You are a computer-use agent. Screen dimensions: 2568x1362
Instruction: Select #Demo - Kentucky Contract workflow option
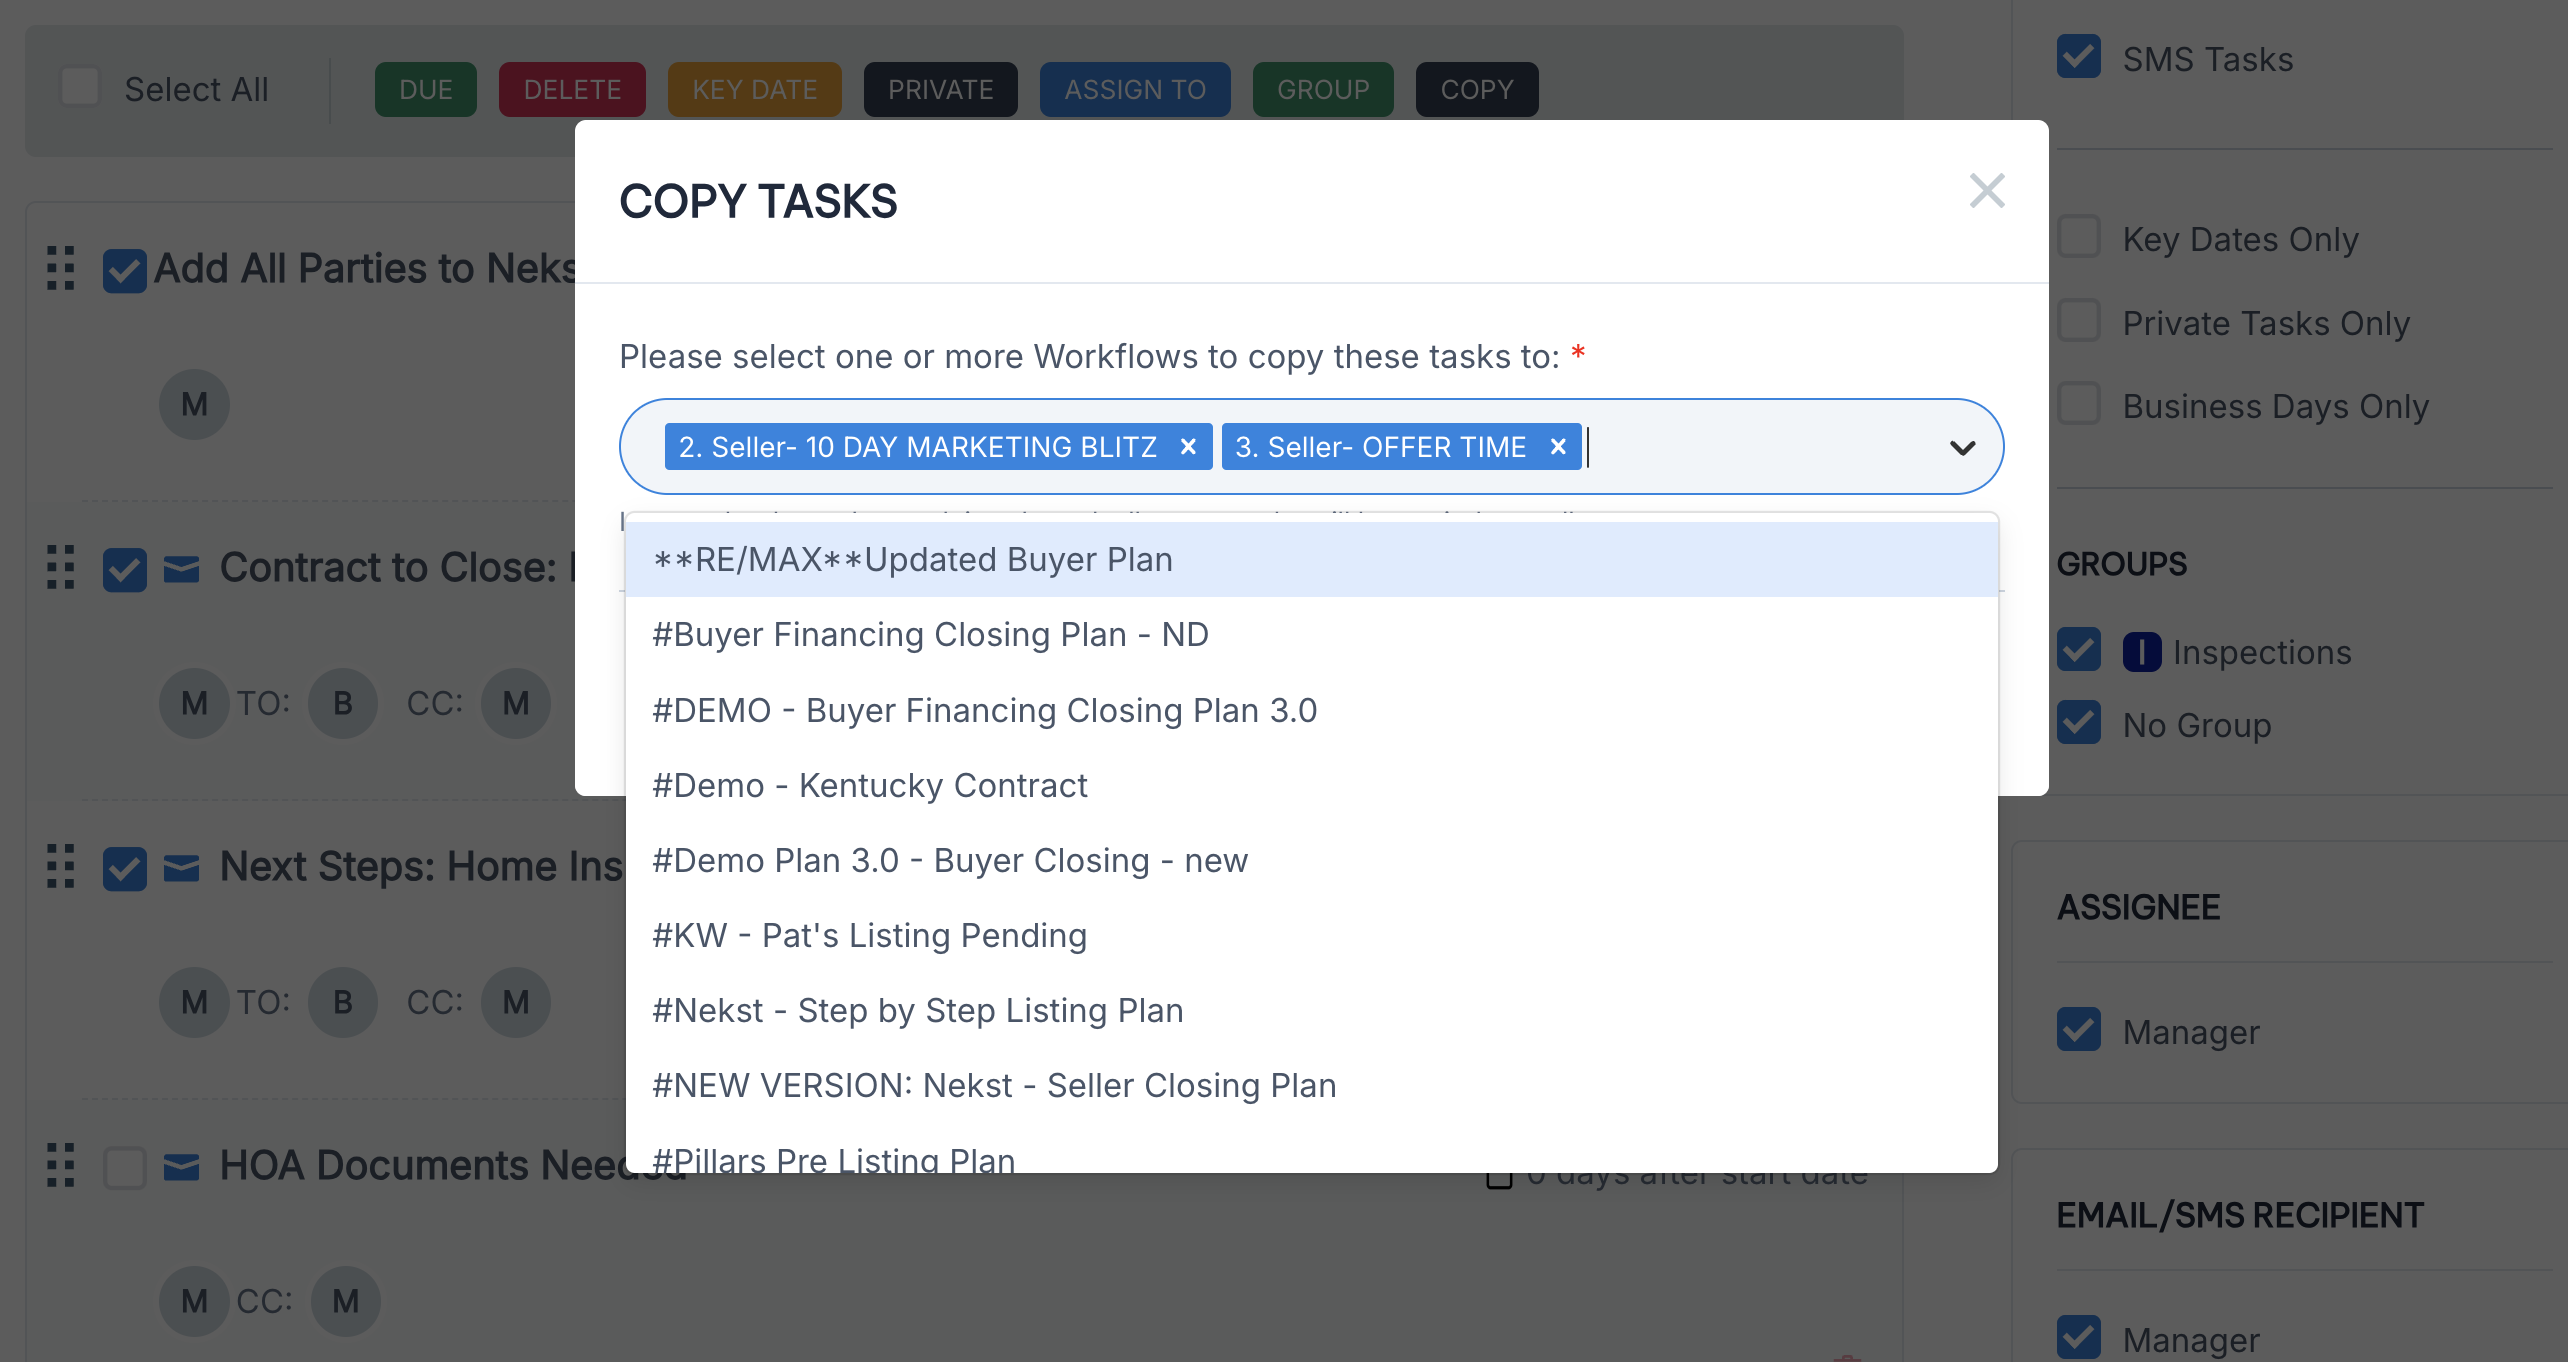(869, 786)
